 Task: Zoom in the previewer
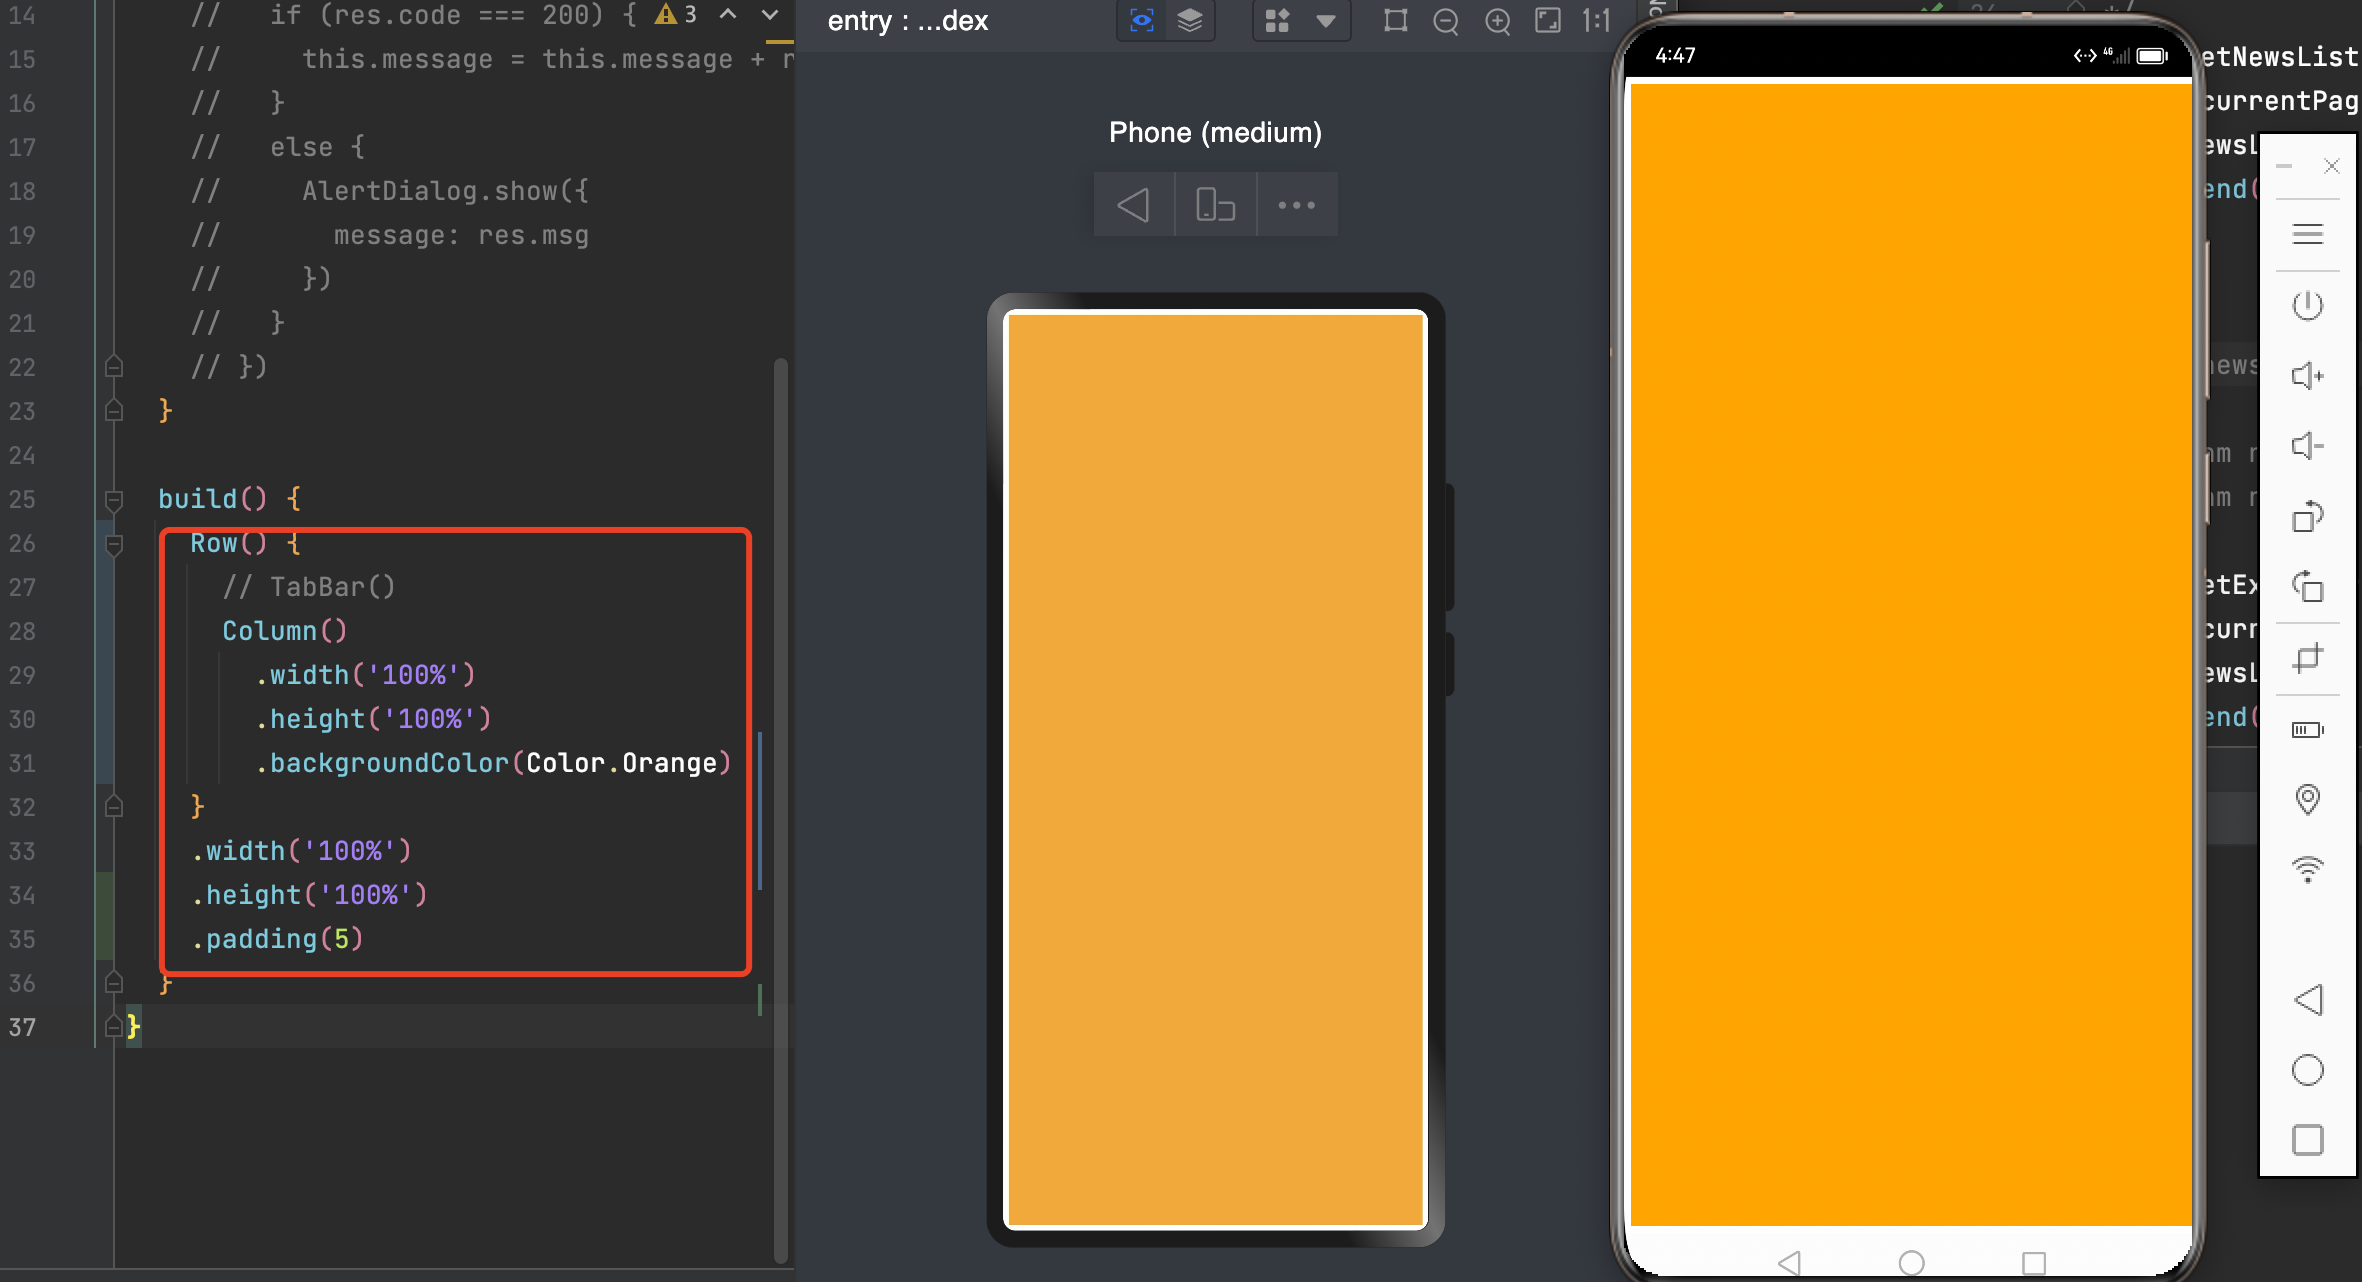(x=1497, y=20)
